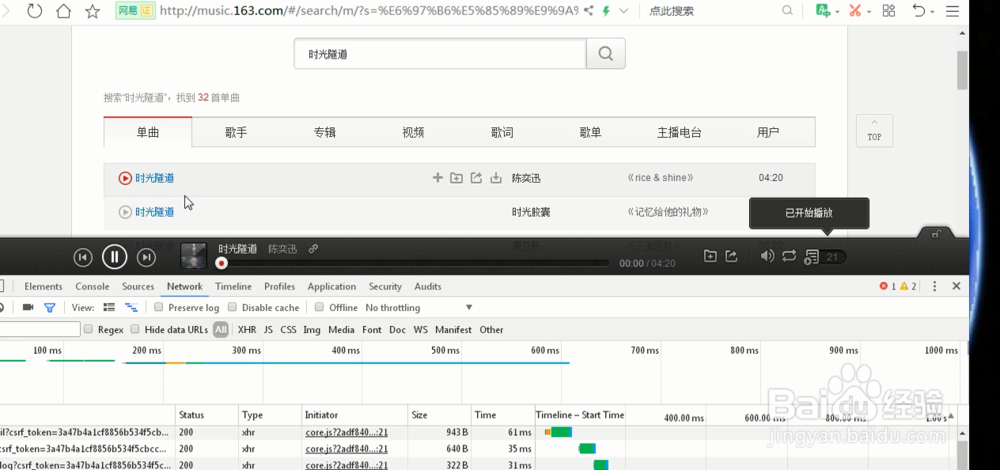Add 陈奕迅's song to playlist with plus icon

tap(438, 178)
